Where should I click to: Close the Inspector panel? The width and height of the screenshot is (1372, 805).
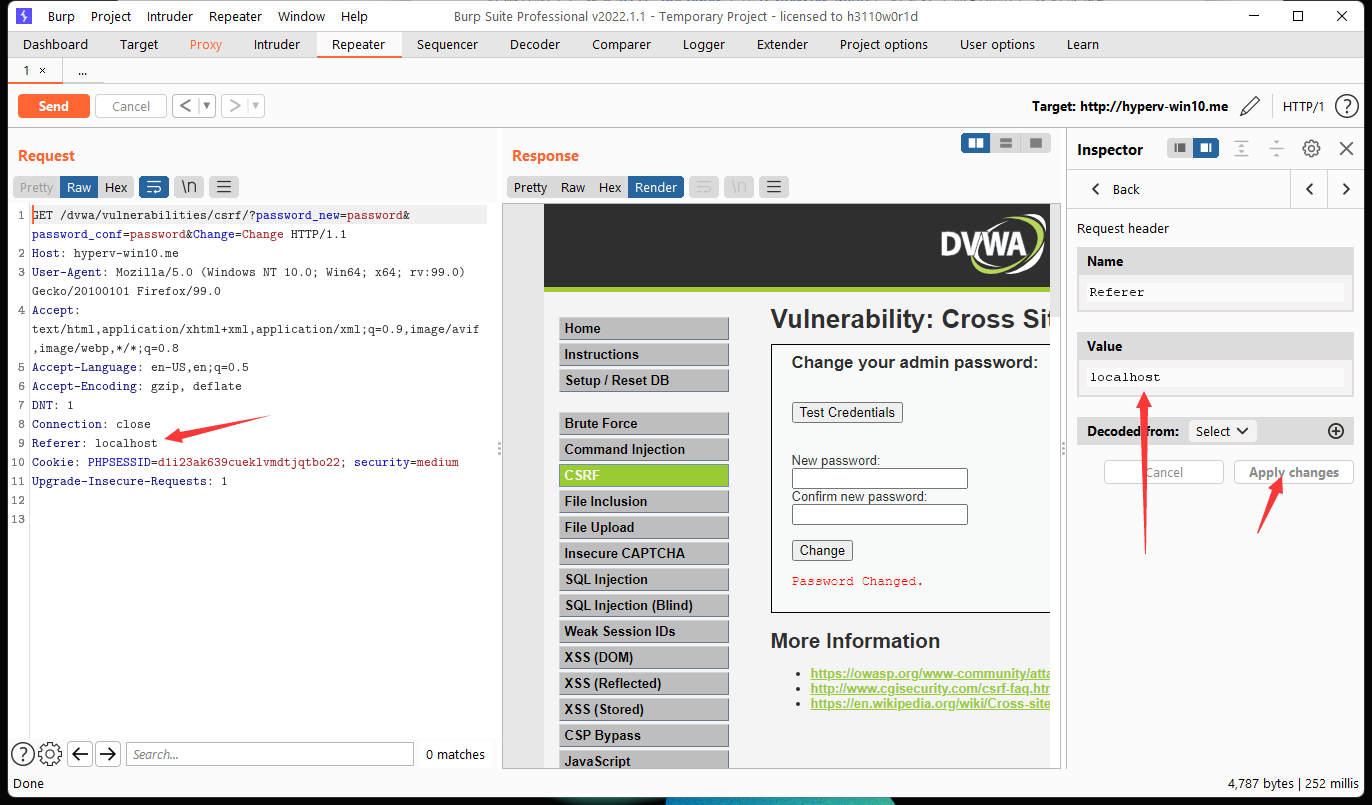[1346, 149]
